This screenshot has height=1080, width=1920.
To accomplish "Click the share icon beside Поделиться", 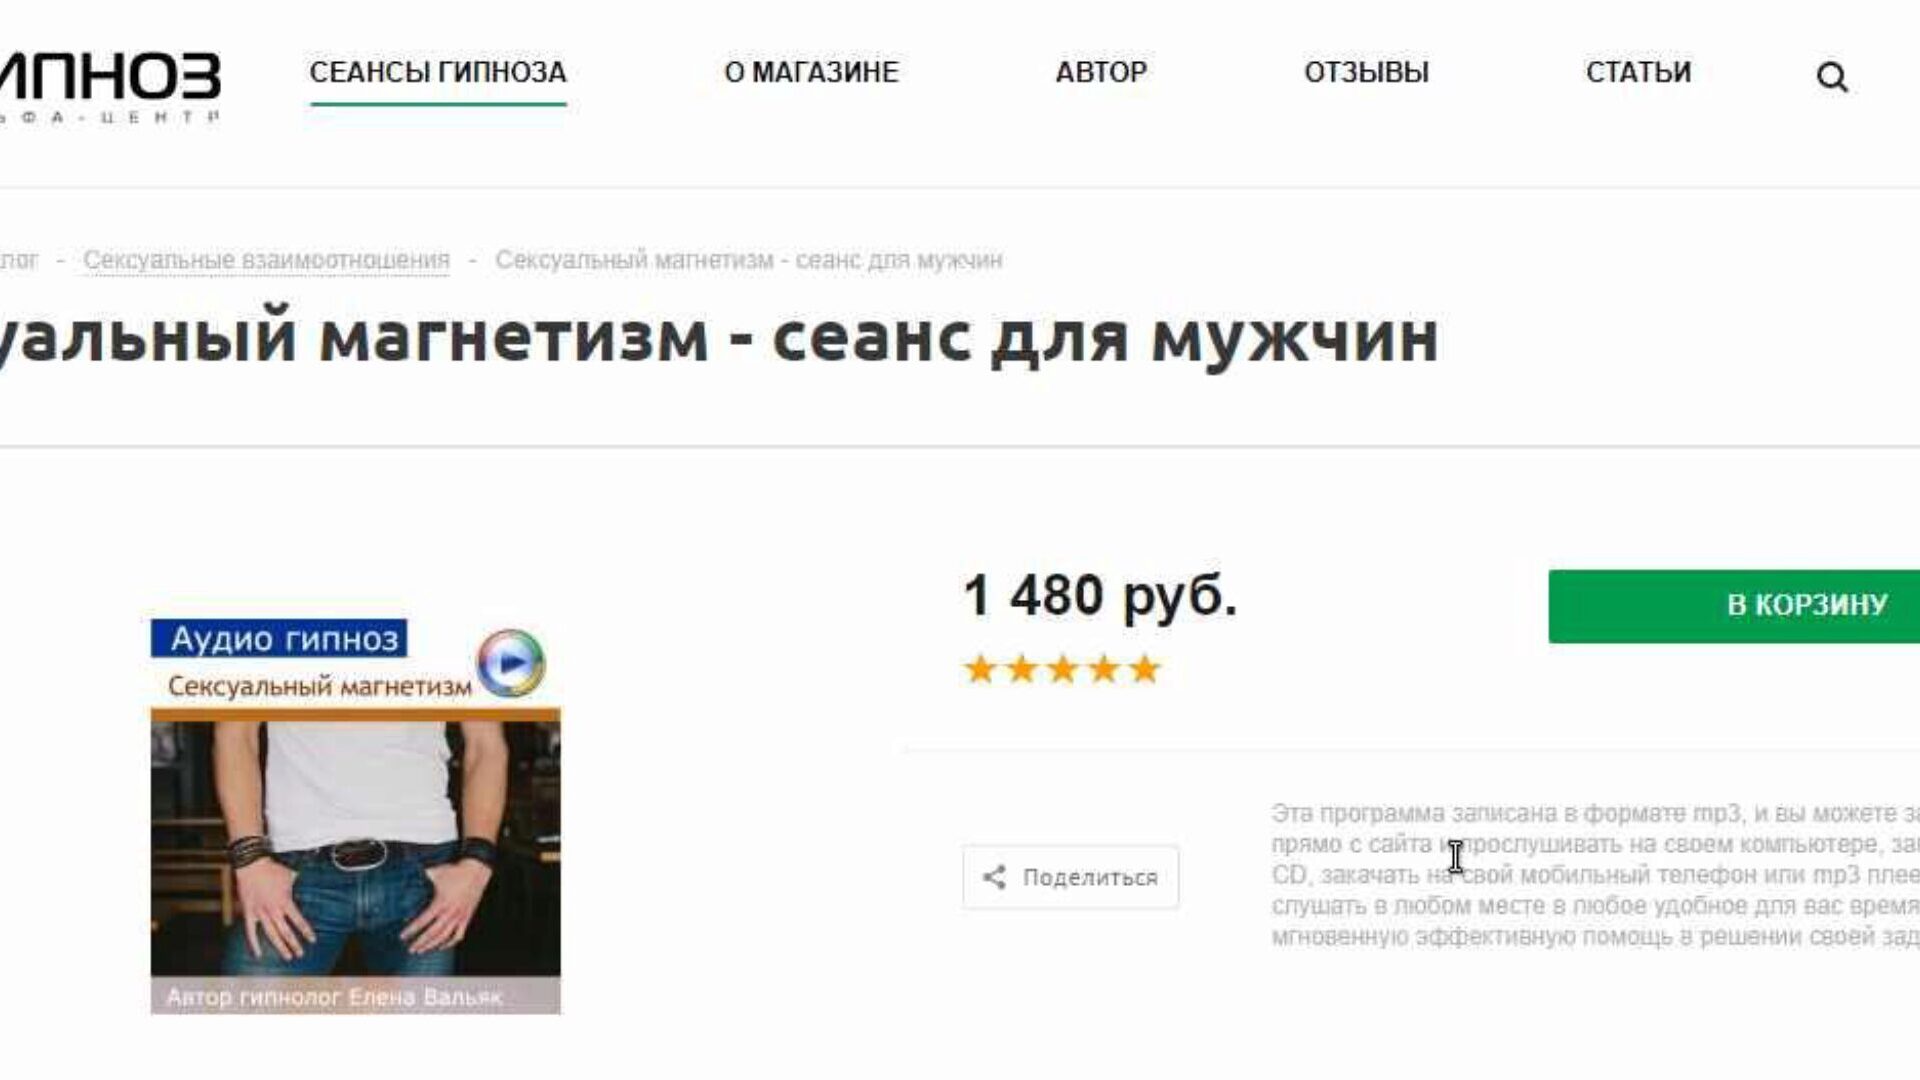I will coord(994,877).
